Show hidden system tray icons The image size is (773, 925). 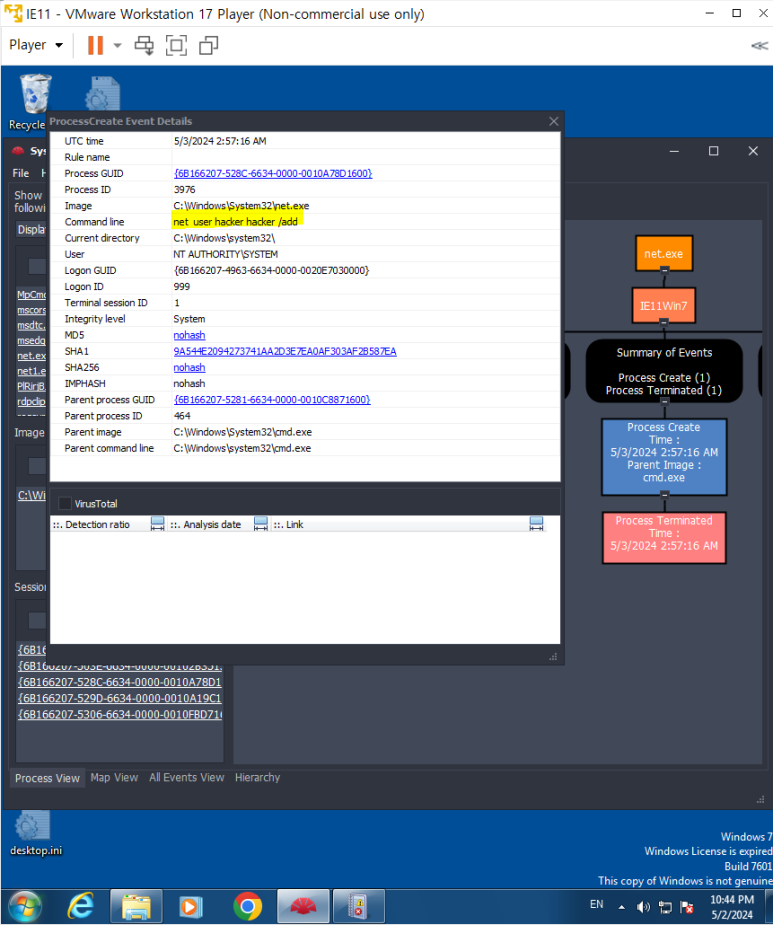pyautogui.click(x=621, y=907)
